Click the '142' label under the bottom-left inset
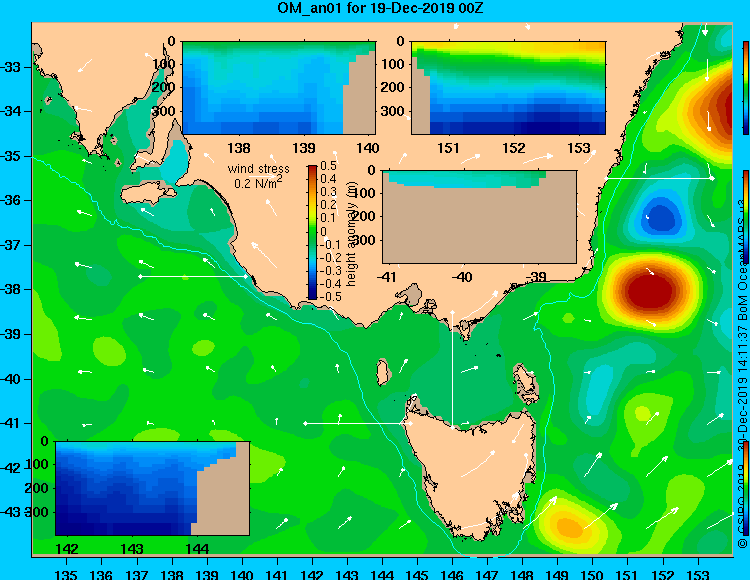The image size is (750, 580). (x=67, y=548)
